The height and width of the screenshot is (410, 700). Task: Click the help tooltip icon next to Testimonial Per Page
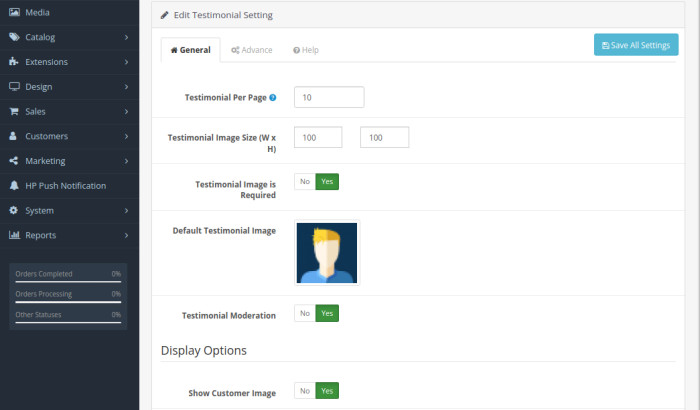click(x=272, y=97)
